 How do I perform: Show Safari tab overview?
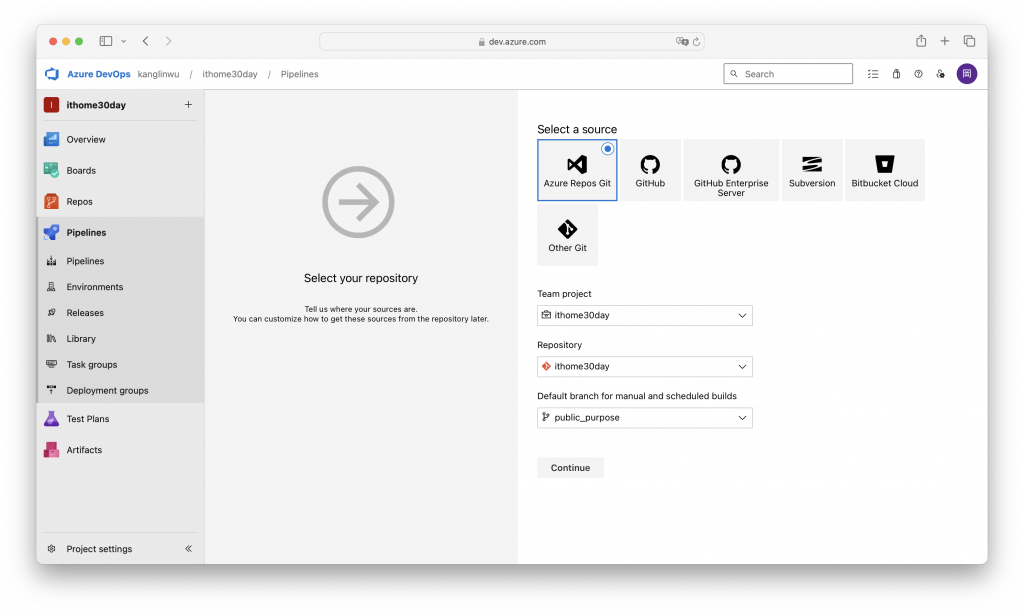[x=969, y=41]
